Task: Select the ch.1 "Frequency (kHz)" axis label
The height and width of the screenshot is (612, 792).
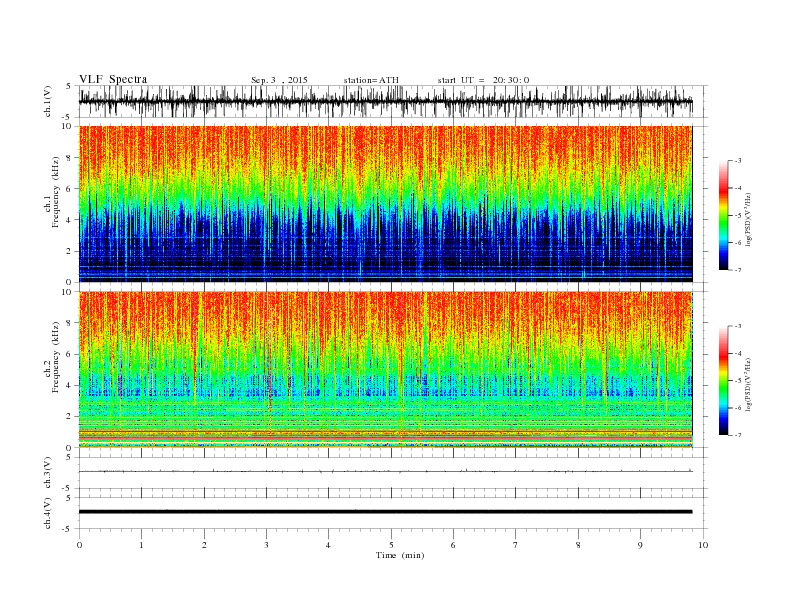Action: click(x=55, y=192)
